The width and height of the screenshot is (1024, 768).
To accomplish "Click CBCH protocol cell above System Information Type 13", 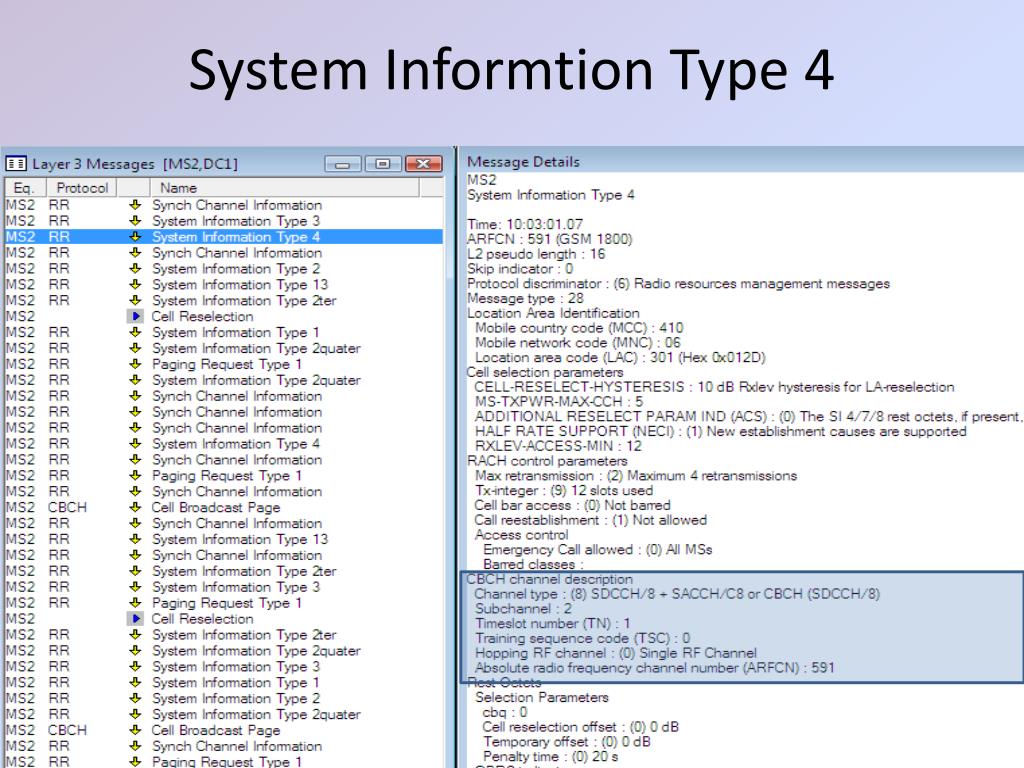I will [67, 507].
